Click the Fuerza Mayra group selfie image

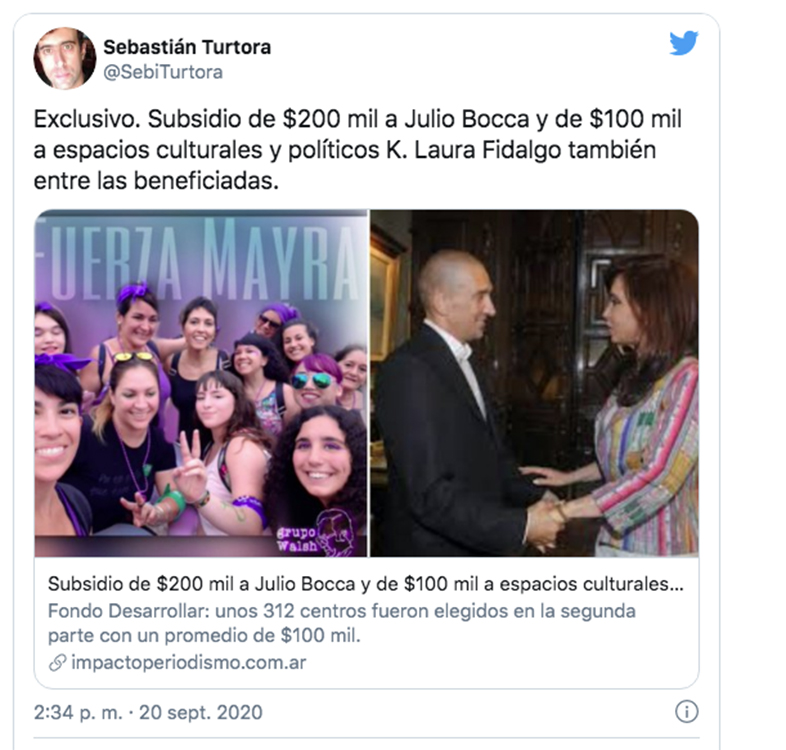[201, 383]
